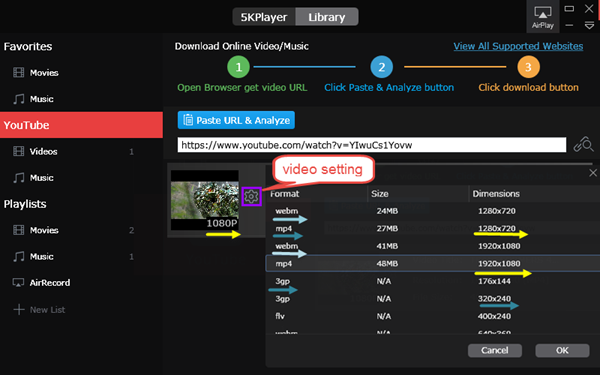Viewport: 600px width, 375px height.
Task: Open Music under Favorites
Action: 42,99
